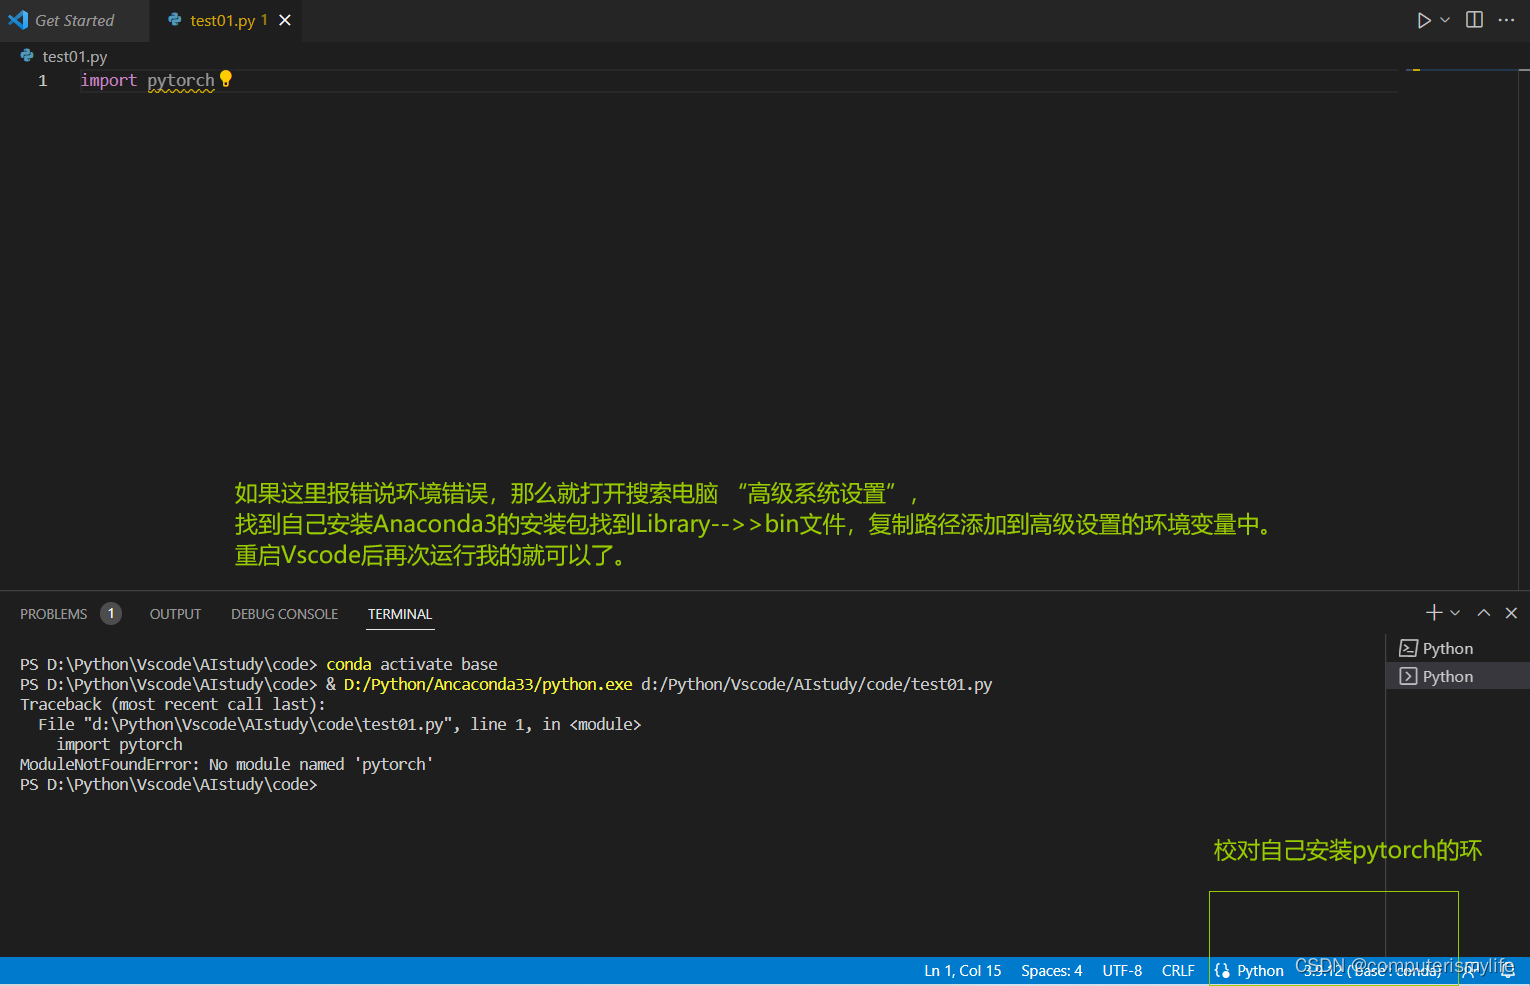
Task: Open the PROBLEMS panel tab
Action: [54, 614]
